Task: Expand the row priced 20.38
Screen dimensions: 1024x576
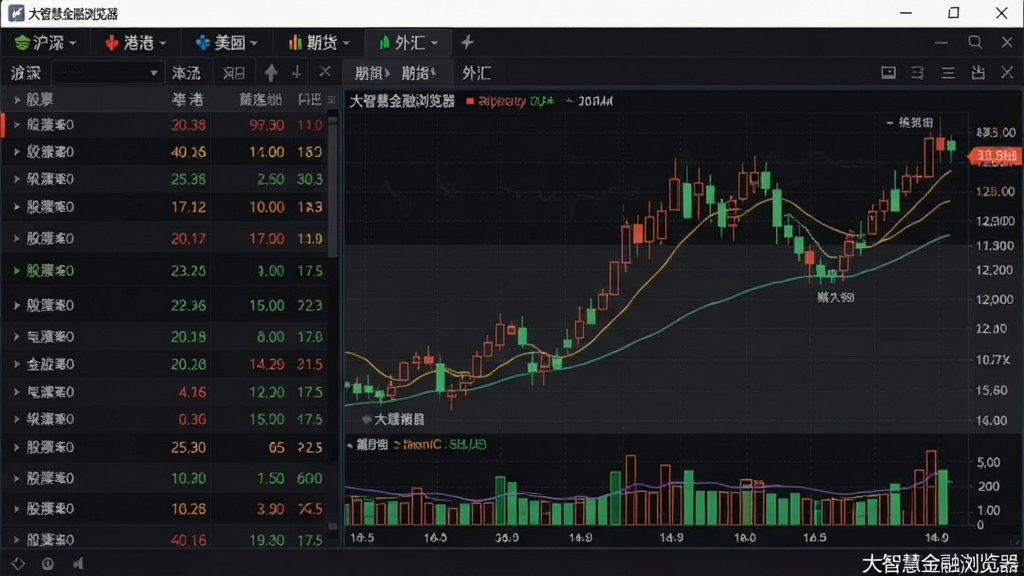Action: pos(17,124)
